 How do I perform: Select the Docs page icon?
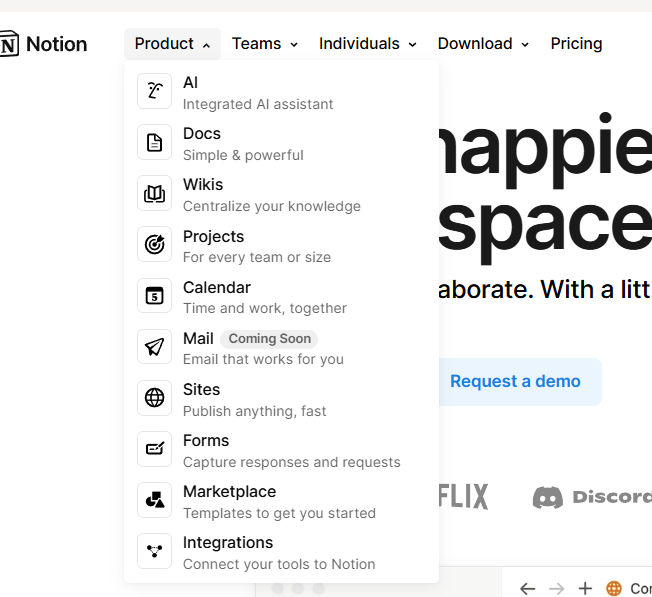[154, 142]
